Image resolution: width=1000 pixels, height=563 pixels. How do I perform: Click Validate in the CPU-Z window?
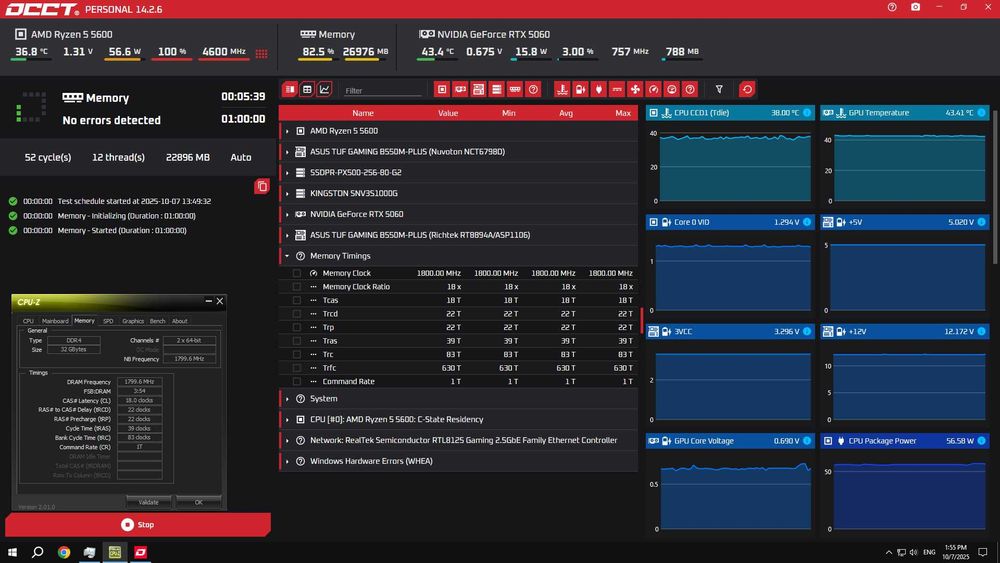coord(149,502)
